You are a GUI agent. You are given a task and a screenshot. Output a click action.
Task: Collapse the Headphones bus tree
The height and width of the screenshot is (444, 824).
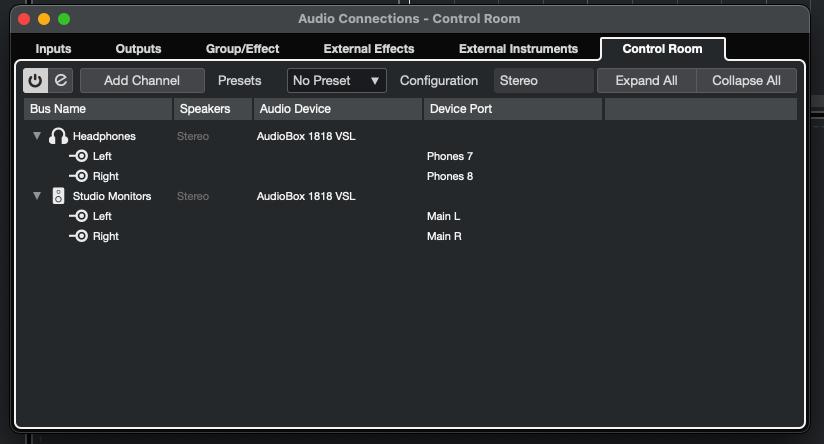37,136
